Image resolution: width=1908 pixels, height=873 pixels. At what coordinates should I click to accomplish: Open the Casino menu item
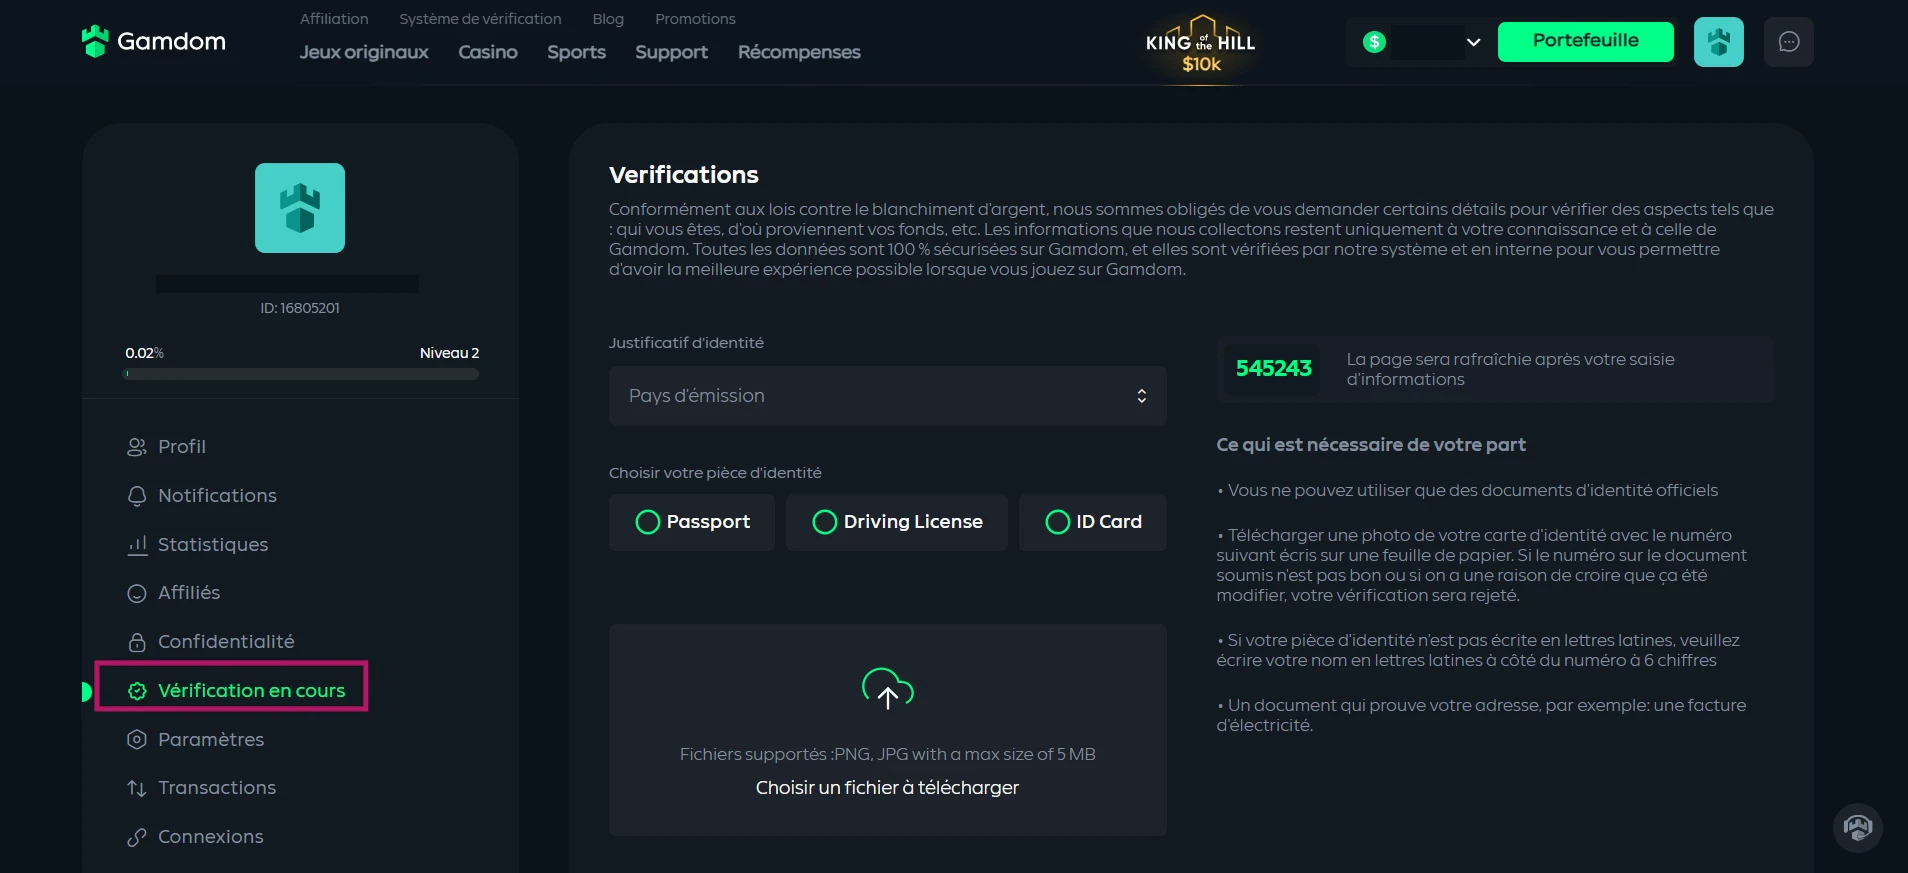tap(488, 52)
